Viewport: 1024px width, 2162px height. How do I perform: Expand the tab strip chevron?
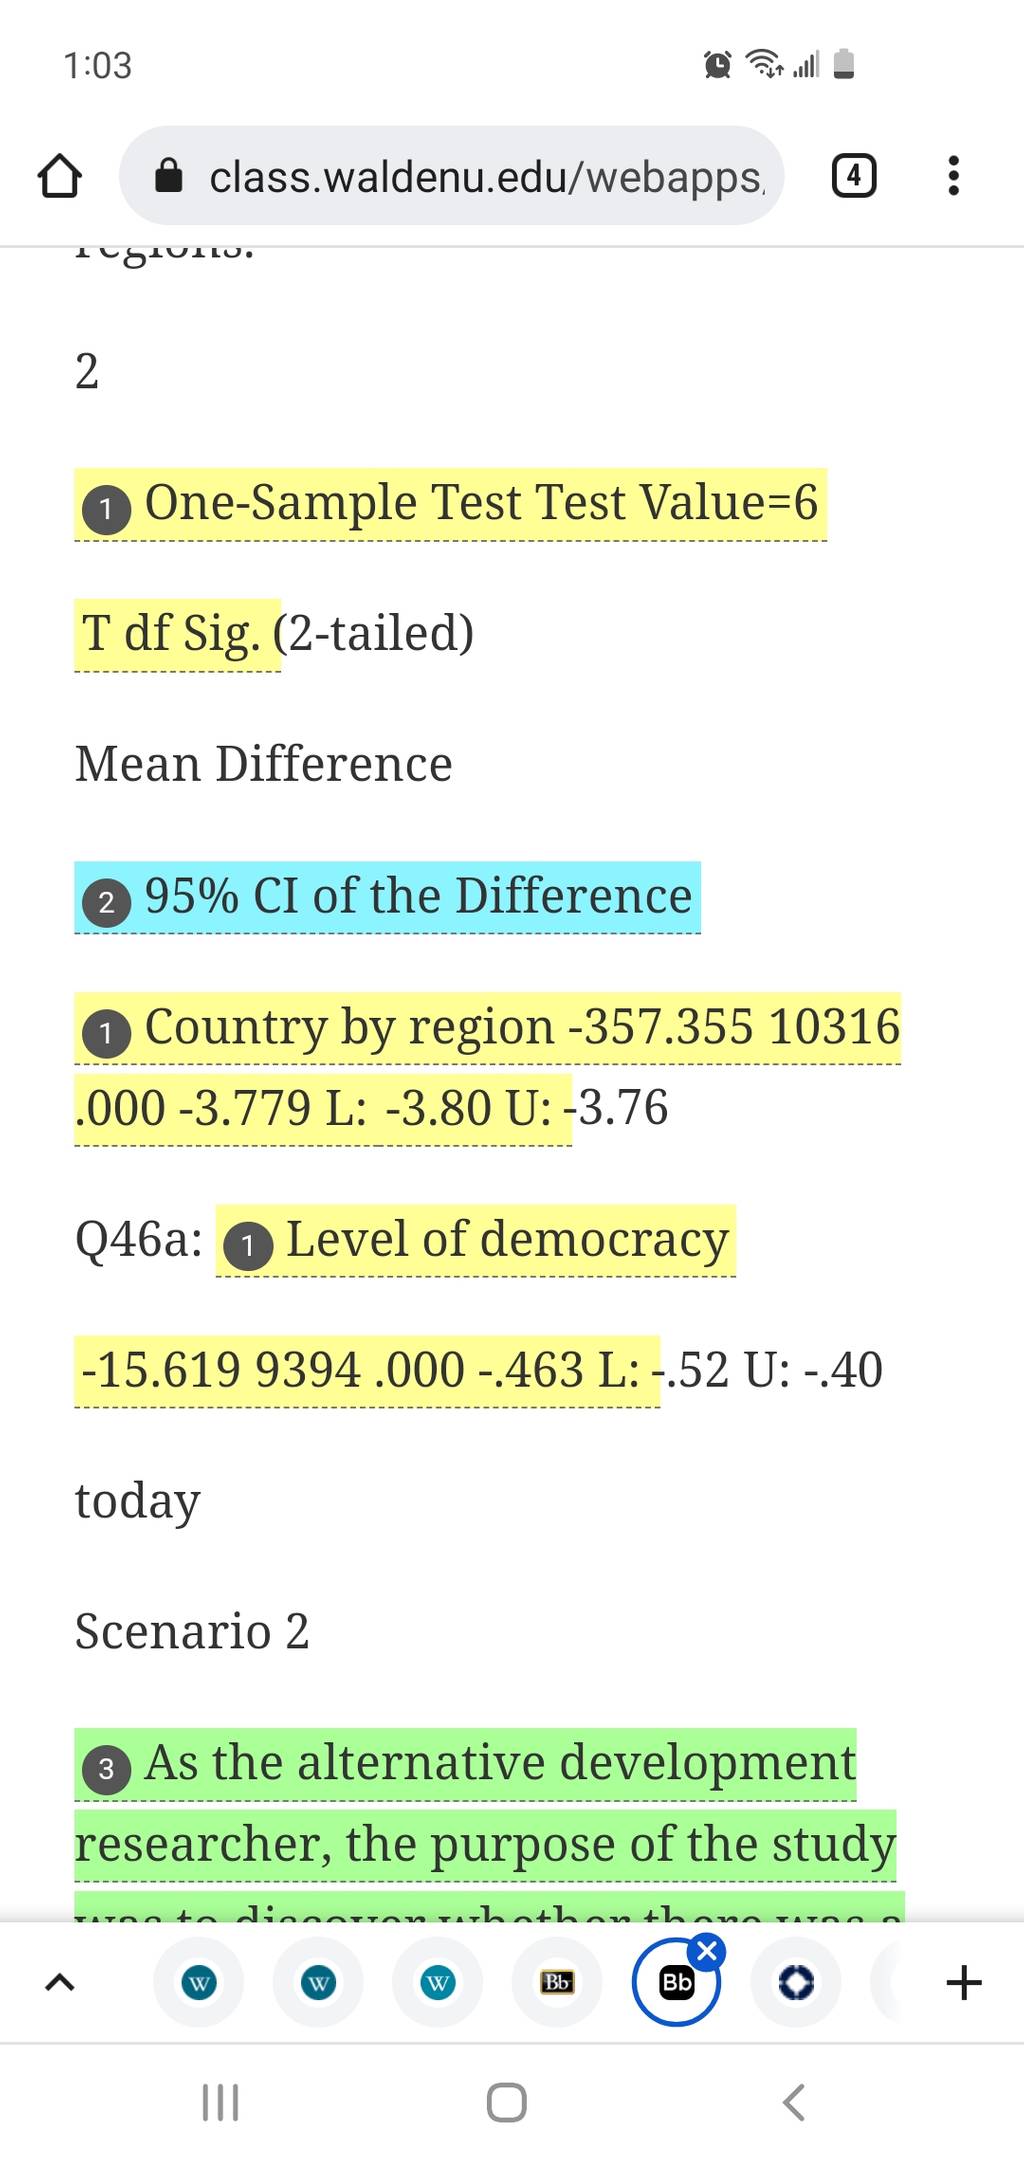point(60,1982)
